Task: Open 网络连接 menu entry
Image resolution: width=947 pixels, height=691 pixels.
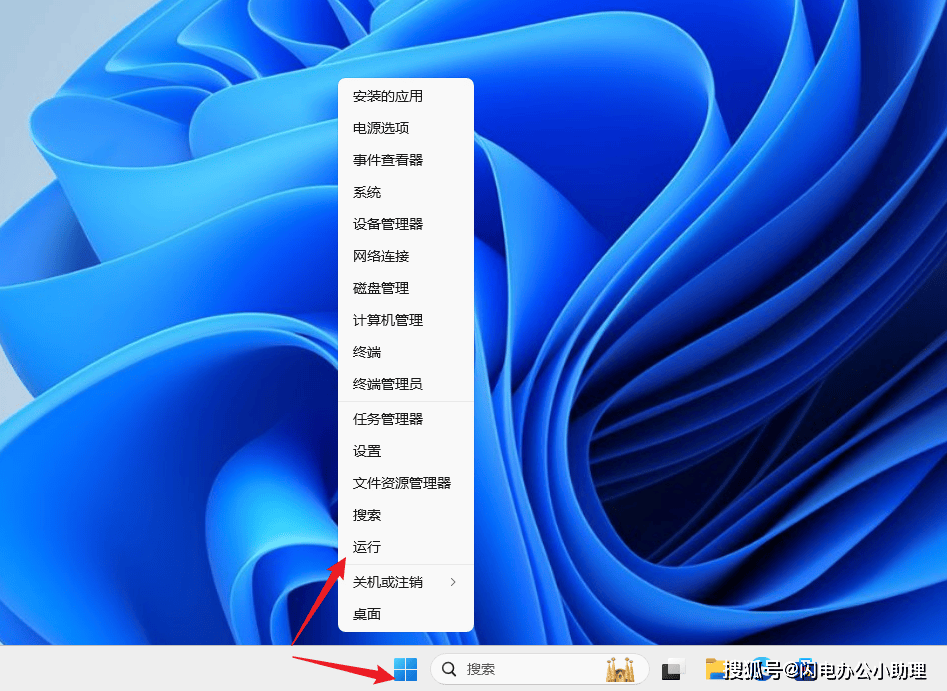Action: point(406,256)
